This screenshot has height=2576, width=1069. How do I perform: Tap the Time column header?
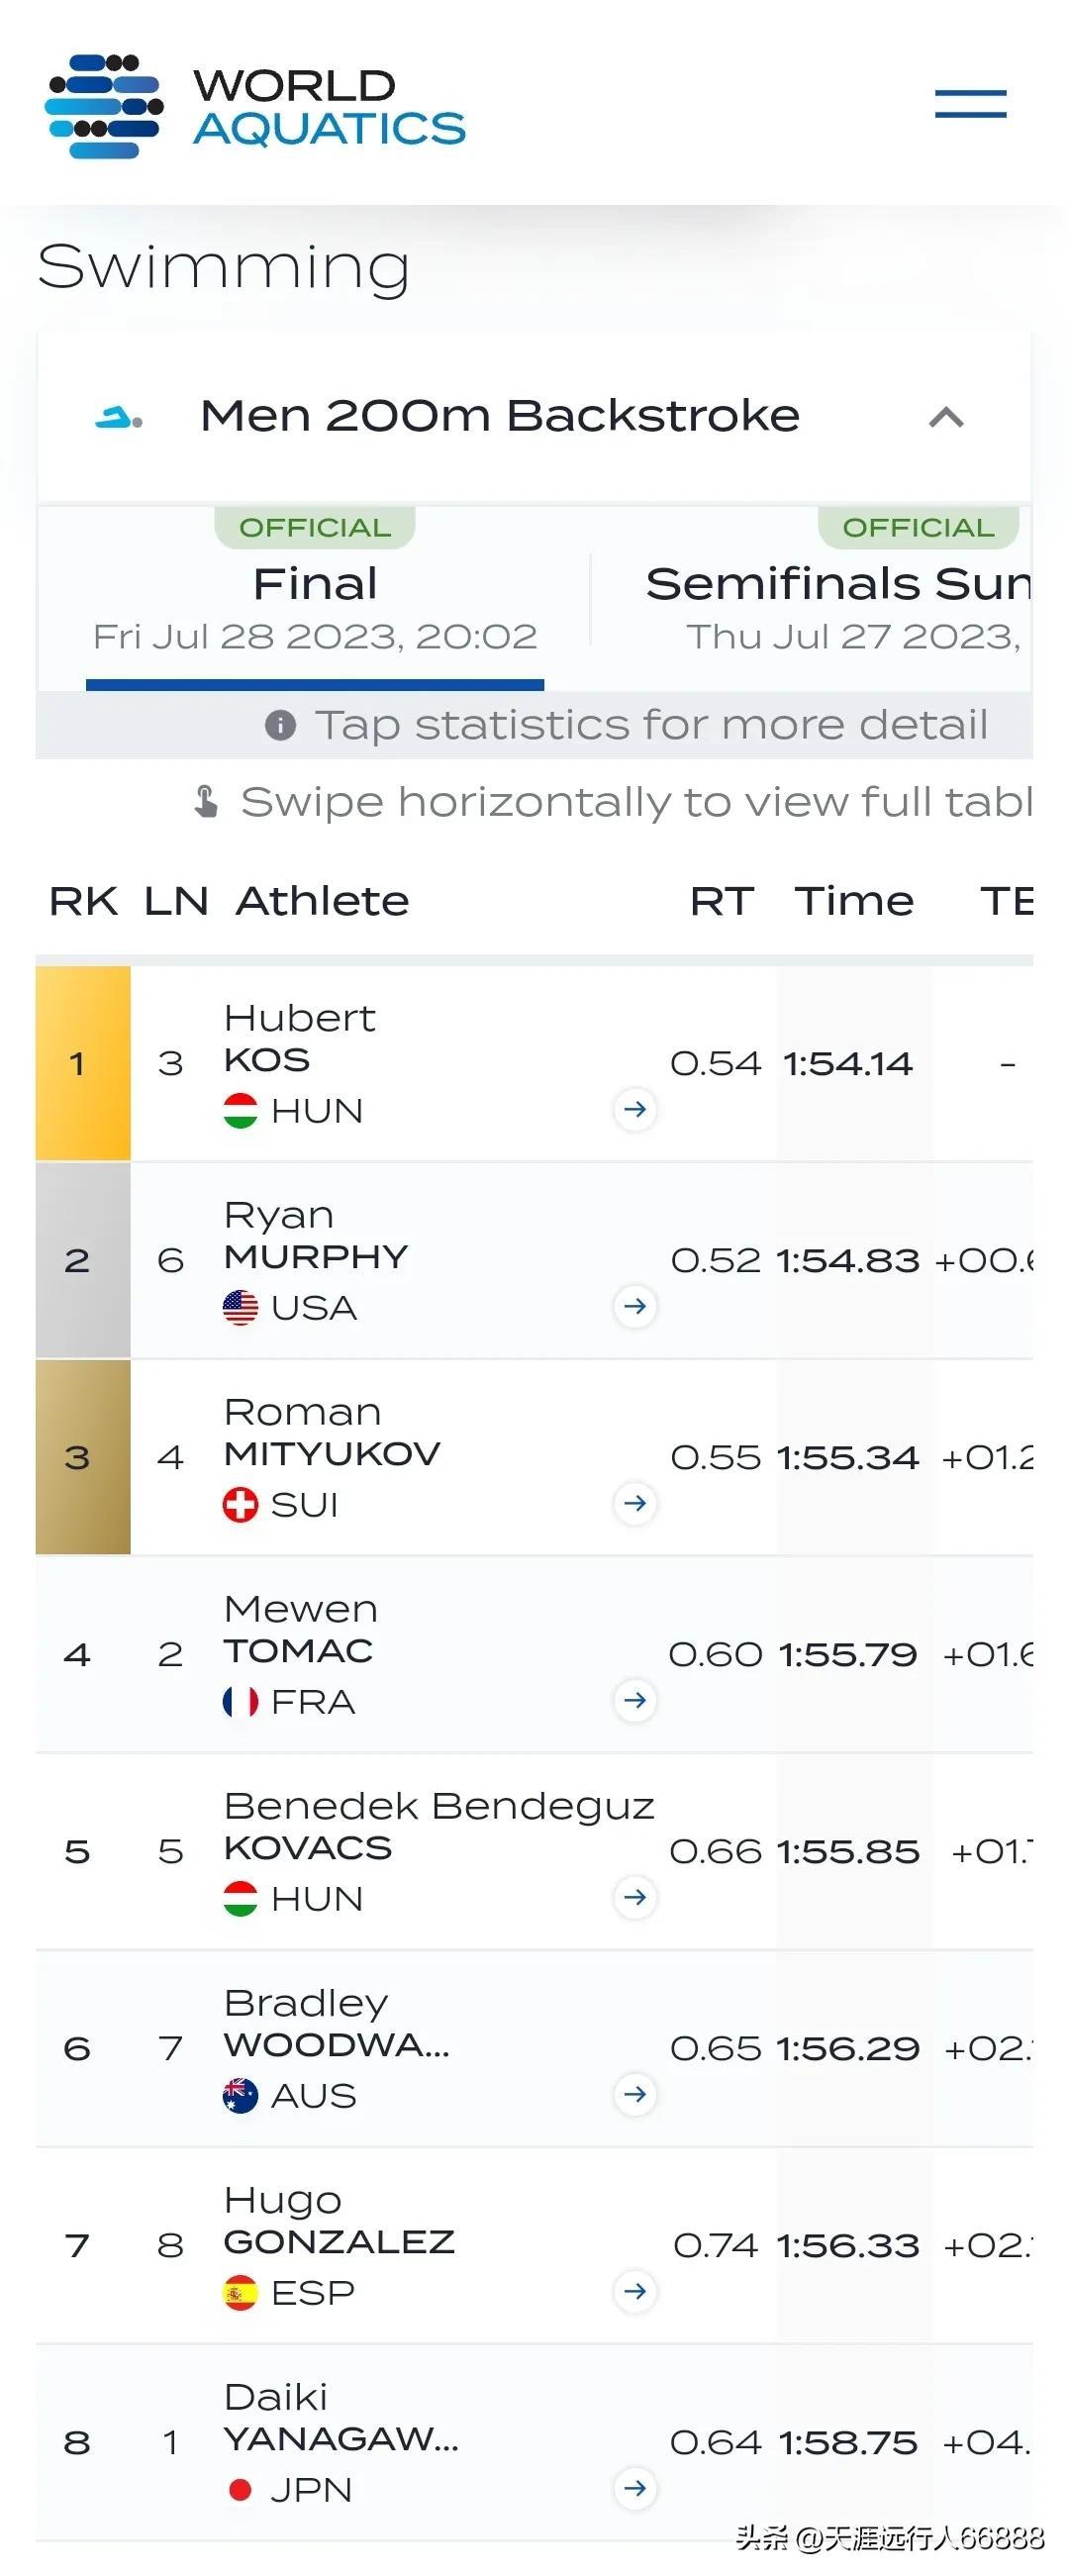coord(855,901)
